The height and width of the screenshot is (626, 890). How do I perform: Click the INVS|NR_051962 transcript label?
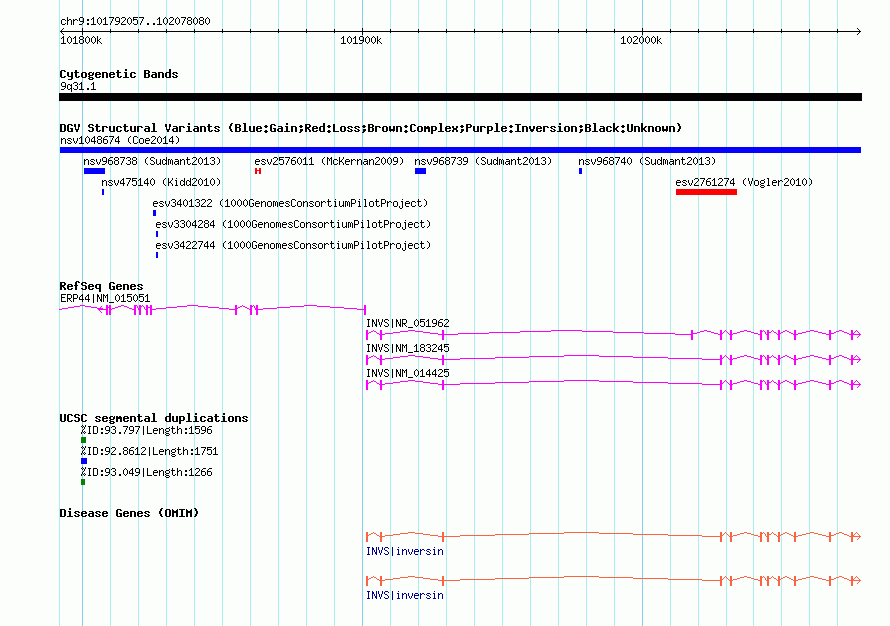point(408,323)
